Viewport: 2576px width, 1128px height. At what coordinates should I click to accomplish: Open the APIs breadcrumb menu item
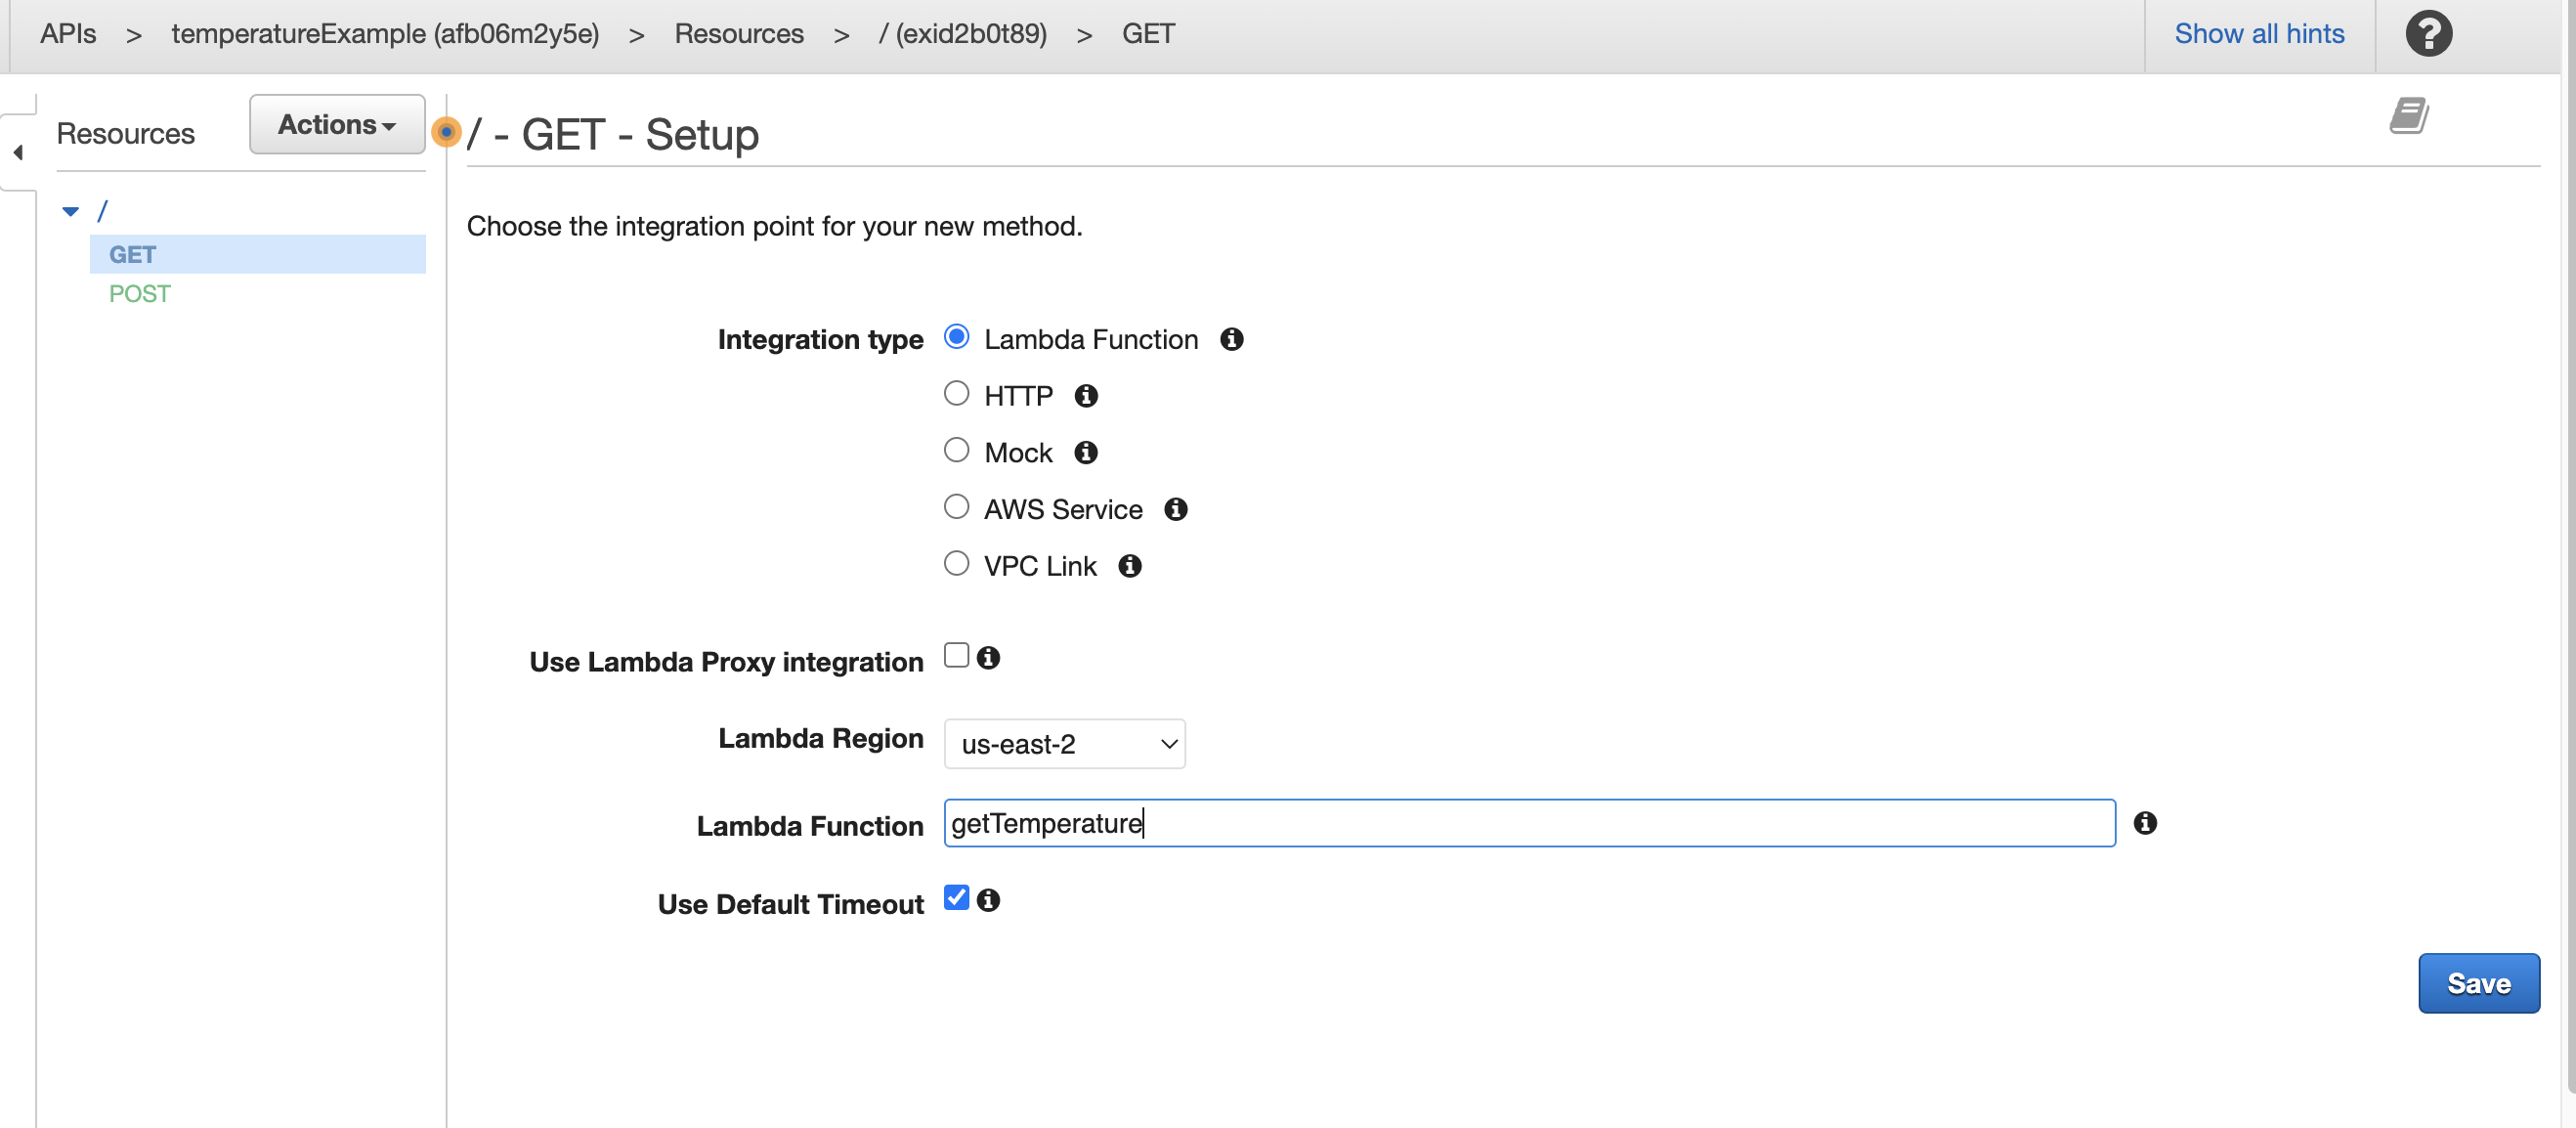[x=66, y=33]
